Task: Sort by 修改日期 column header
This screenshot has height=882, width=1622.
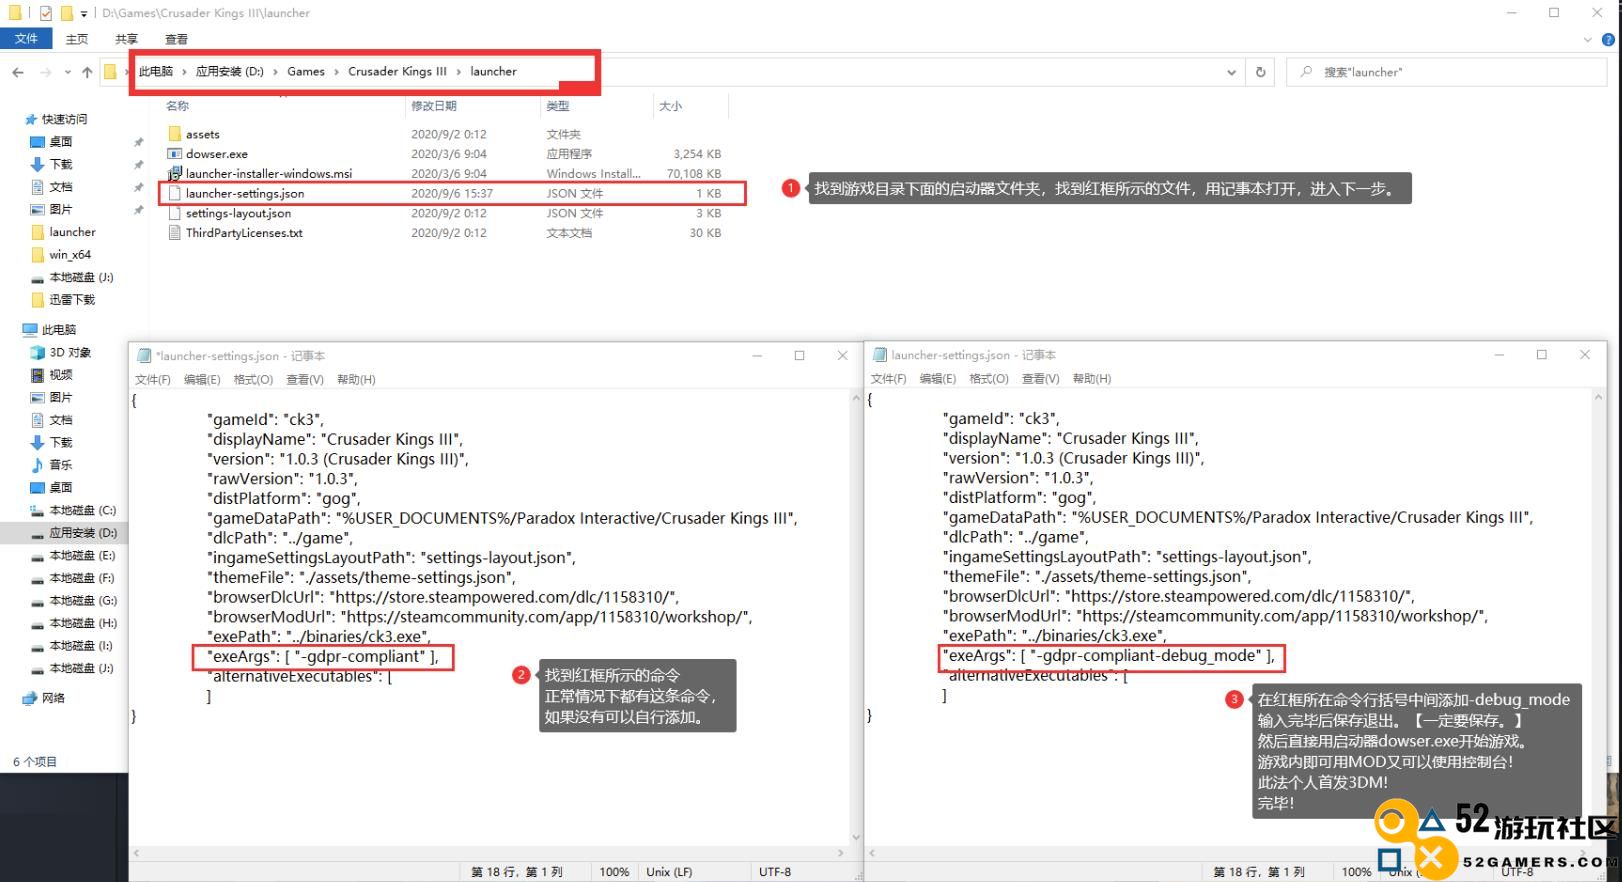Action: click(434, 105)
